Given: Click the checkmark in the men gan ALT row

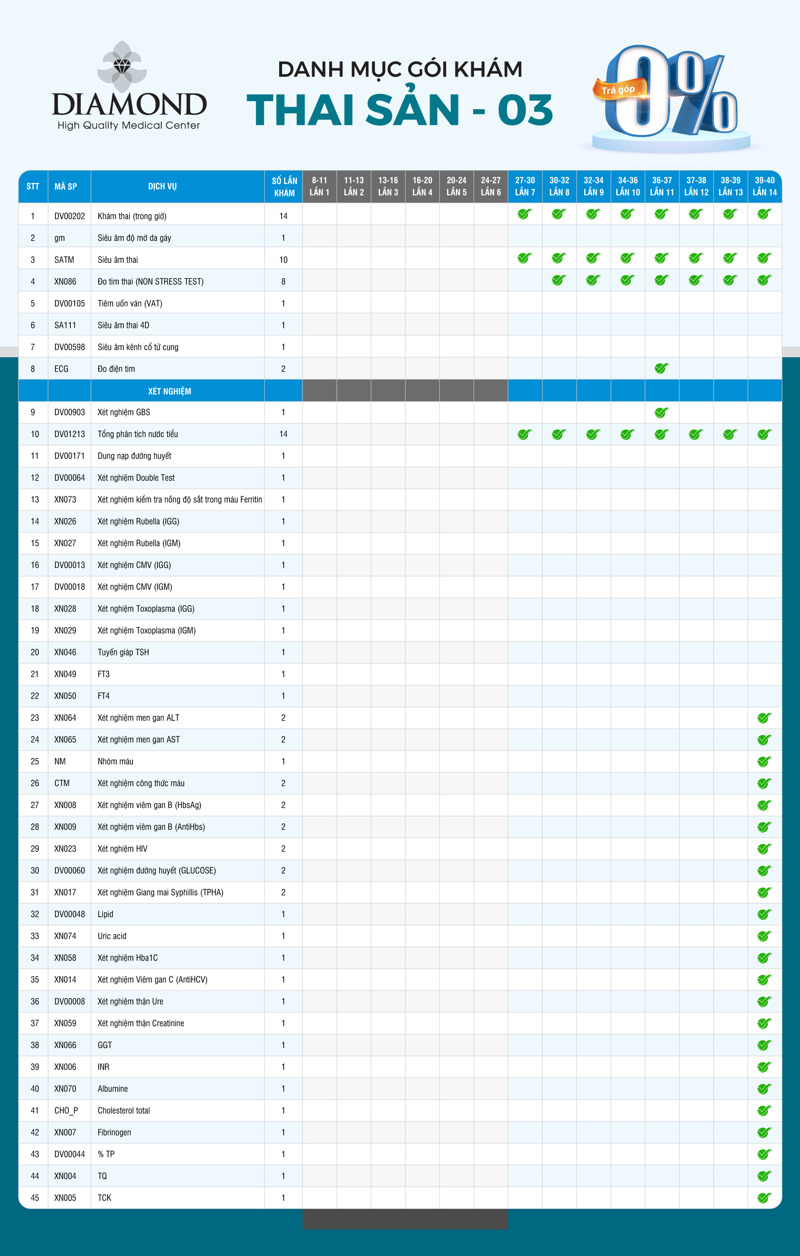Looking at the screenshot, I should point(764,718).
